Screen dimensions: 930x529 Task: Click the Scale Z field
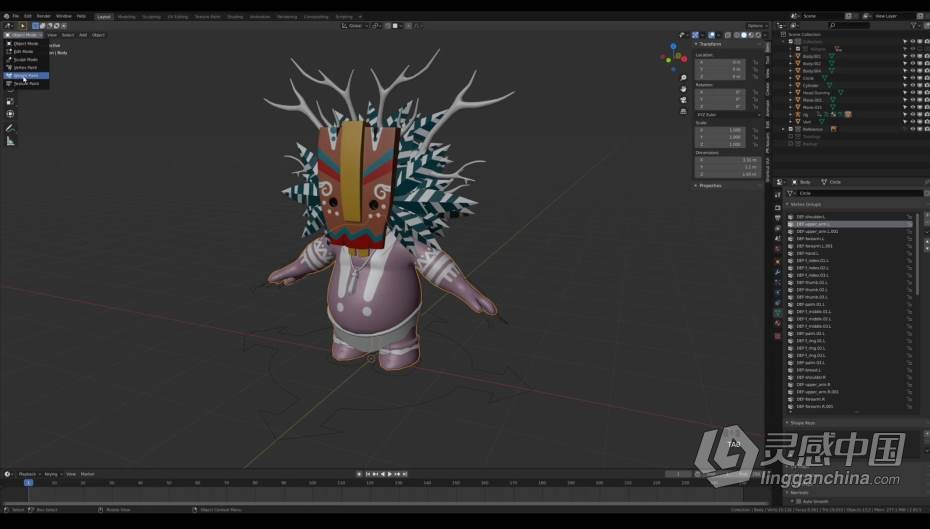[719, 144]
